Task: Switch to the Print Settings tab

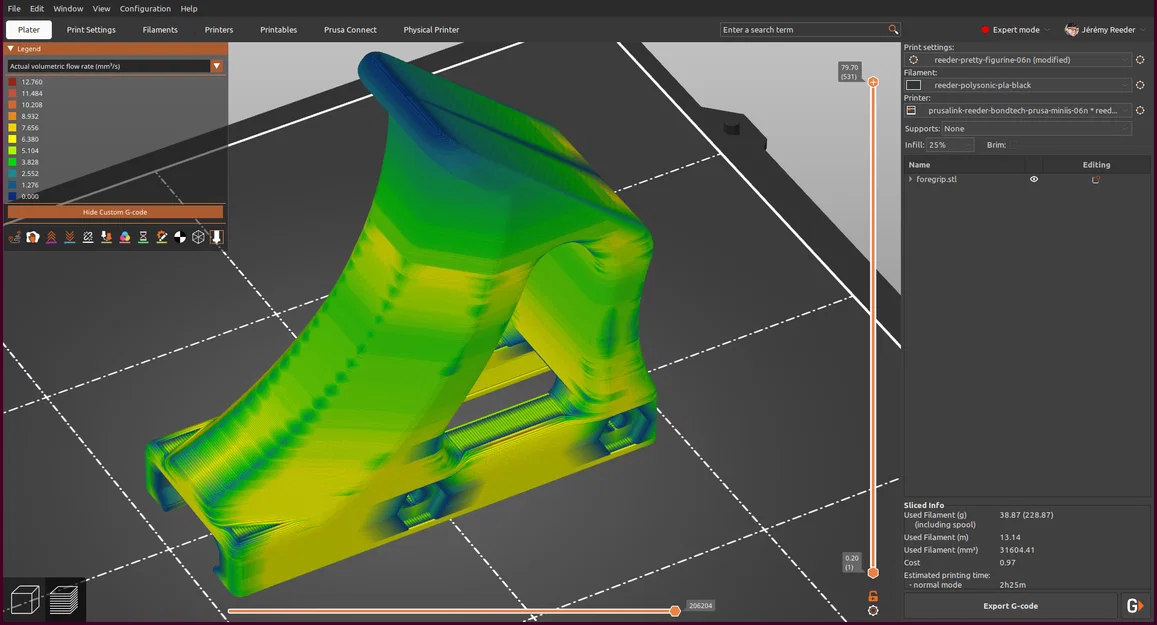Action: pos(91,30)
